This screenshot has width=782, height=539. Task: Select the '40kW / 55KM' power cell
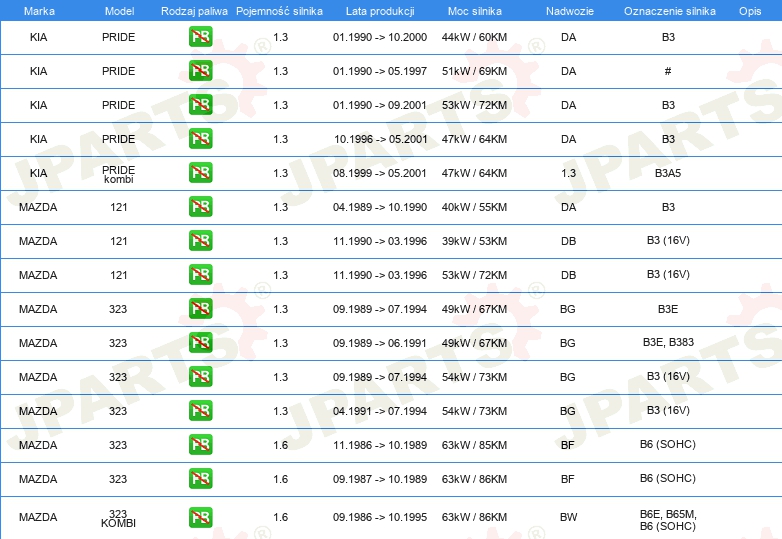coord(474,207)
